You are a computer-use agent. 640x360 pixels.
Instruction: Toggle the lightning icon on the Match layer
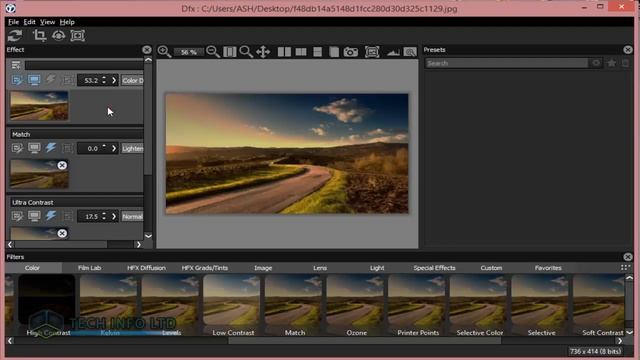pyautogui.click(x=51, y=147)
